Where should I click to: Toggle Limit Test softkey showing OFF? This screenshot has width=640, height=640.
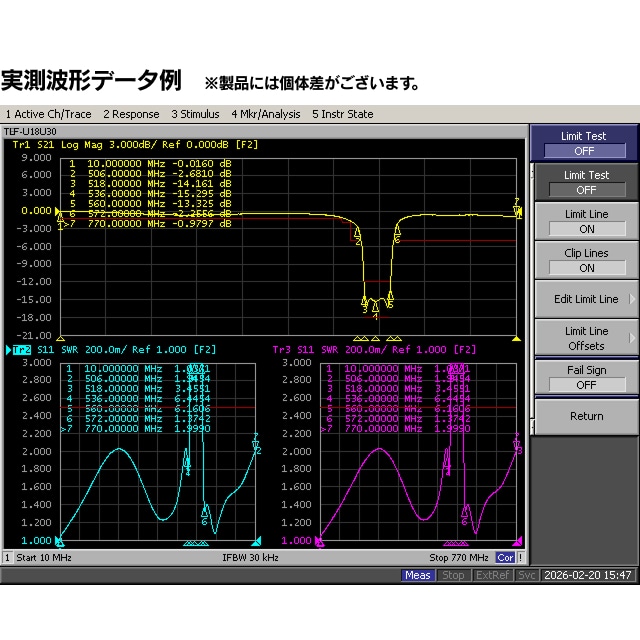(x=585, y=182)
